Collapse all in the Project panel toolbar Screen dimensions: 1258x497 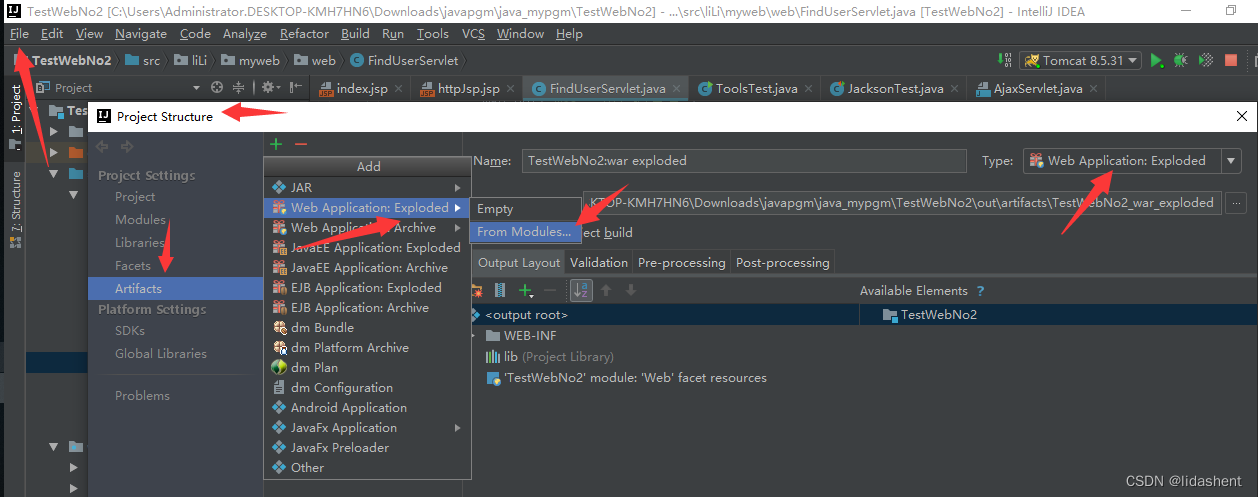point(239,88)
